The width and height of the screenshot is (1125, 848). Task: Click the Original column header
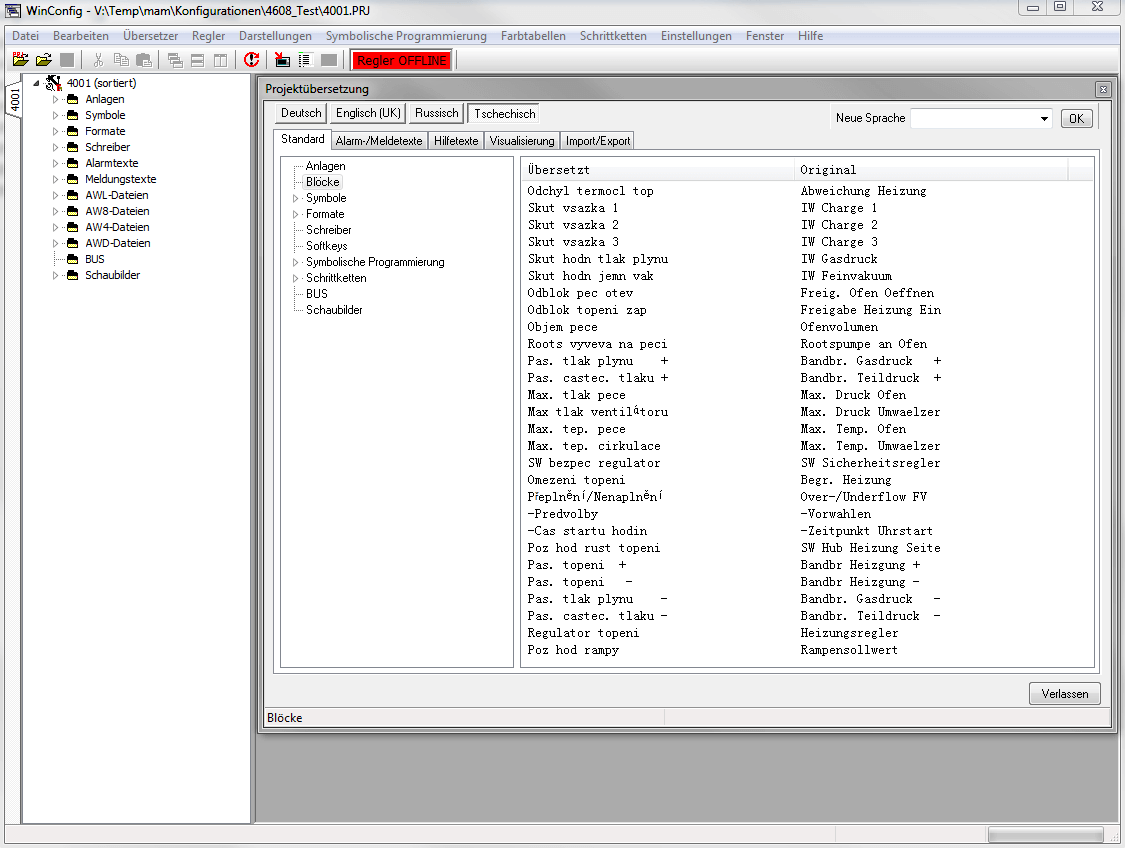pyautogui.click(x=931, y=170)
